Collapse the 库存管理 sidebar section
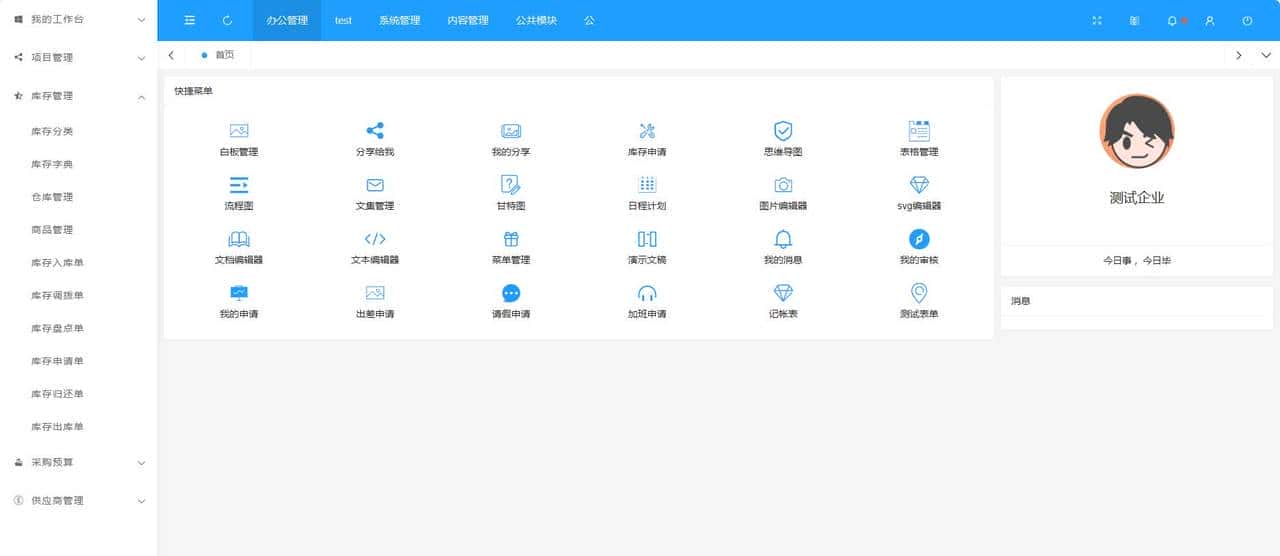The image size is (1280, 556). point(79,95)
